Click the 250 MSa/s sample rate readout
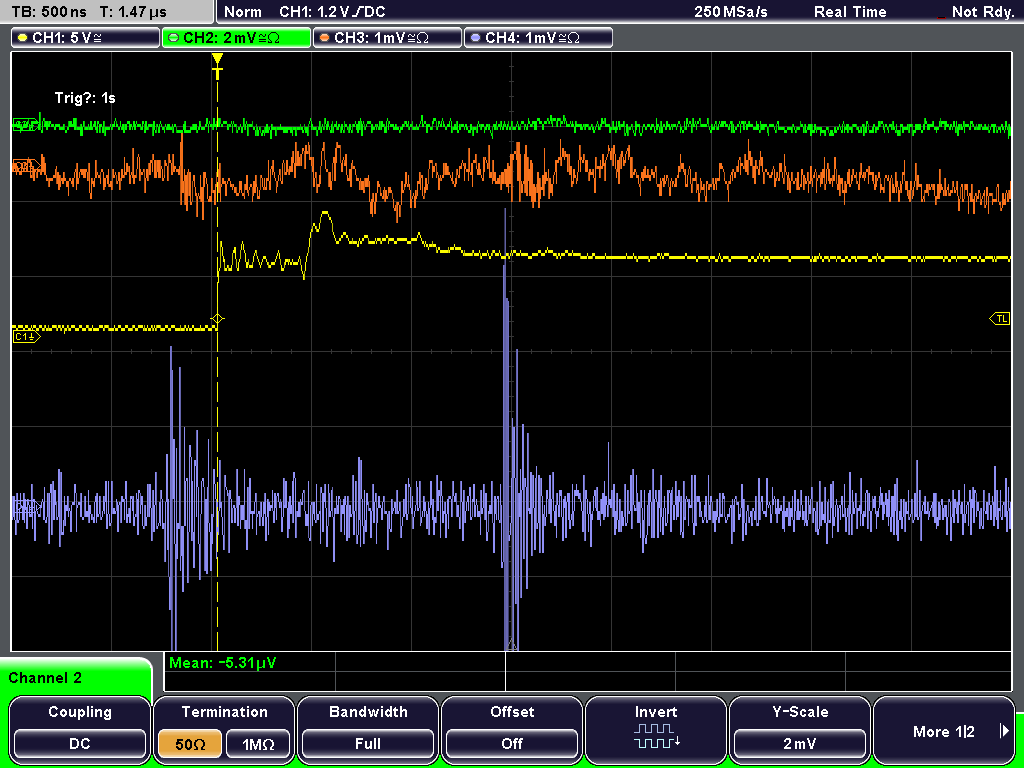The height and width of the screenshot is (768, 1024). click(731, 12)
